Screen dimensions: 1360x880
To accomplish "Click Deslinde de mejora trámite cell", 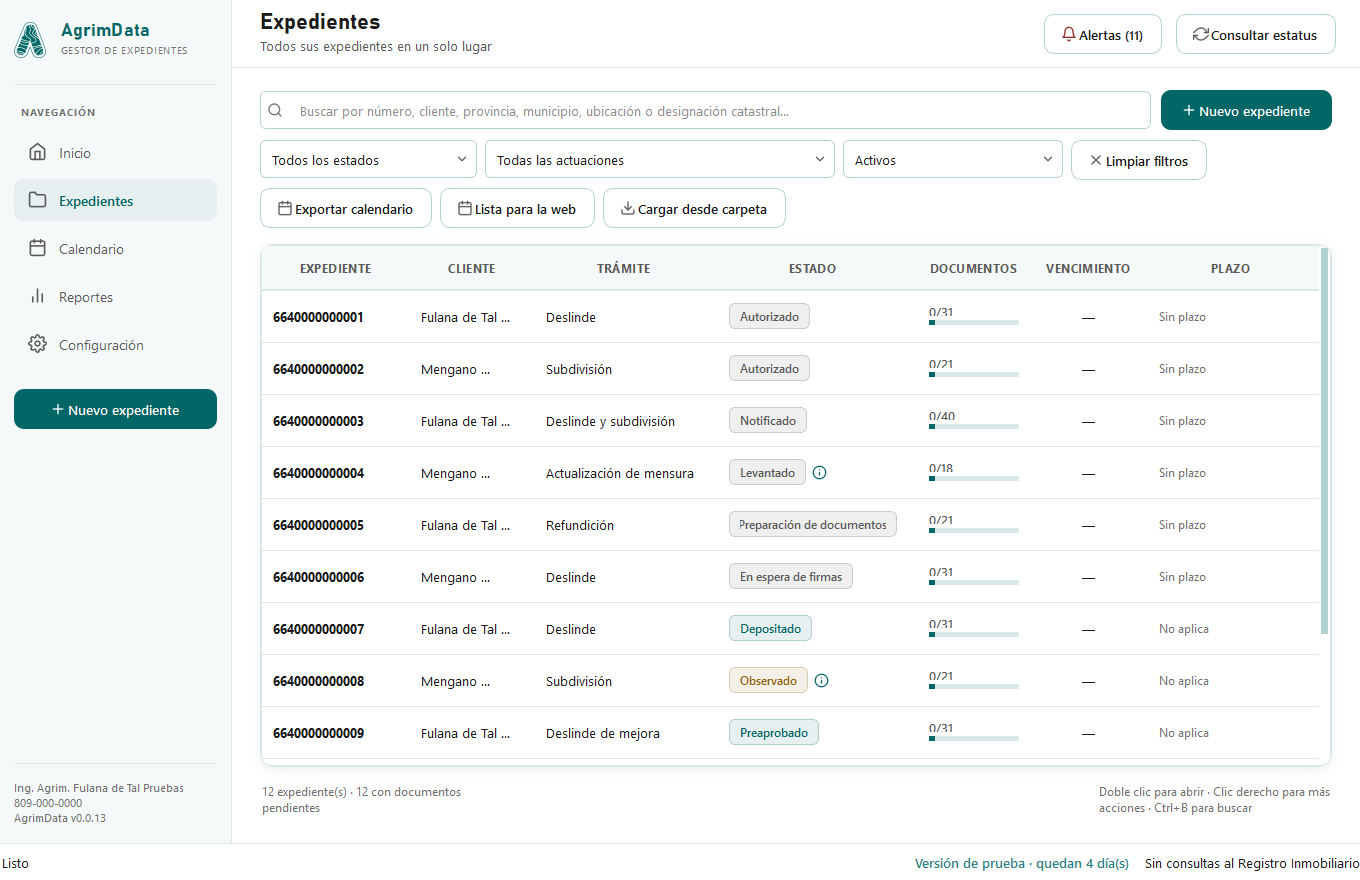I will click(603, 733).
